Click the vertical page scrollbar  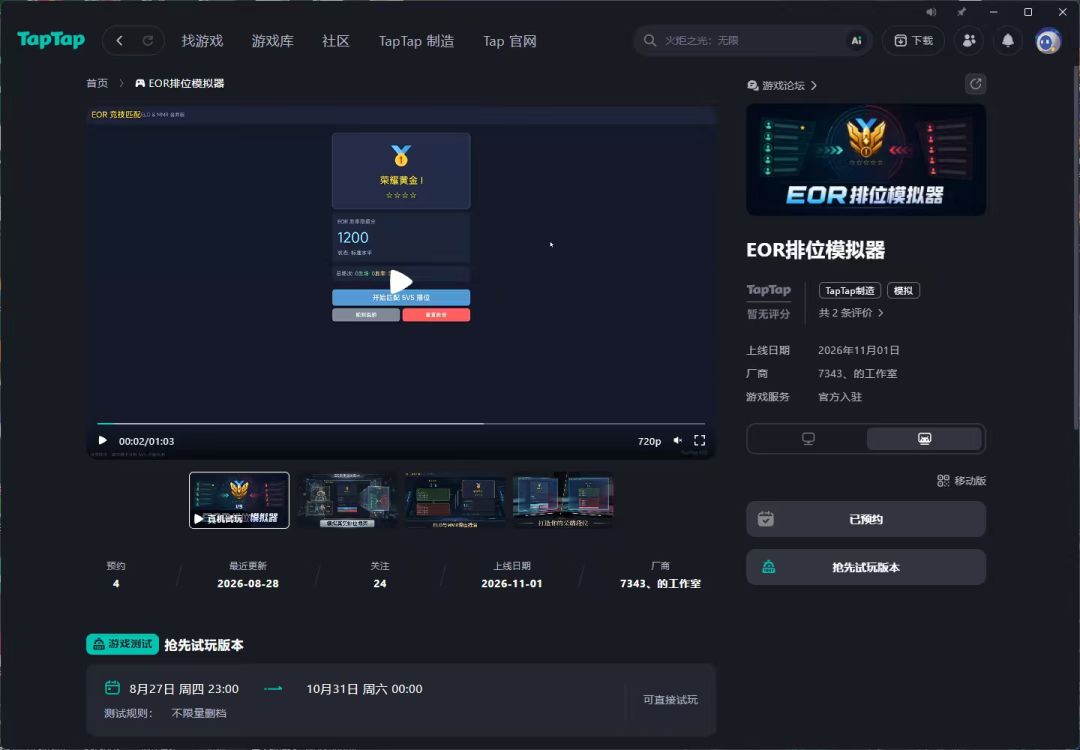(1076, 248)
